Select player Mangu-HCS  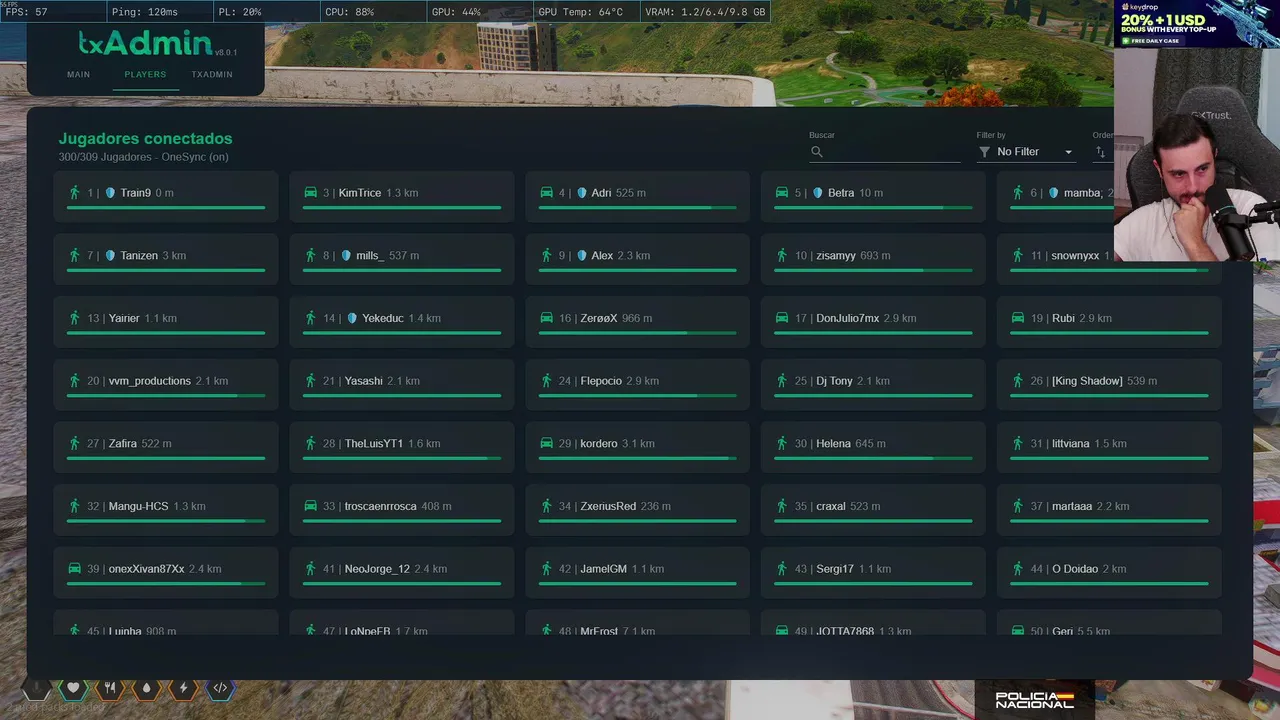coord(166,510)
